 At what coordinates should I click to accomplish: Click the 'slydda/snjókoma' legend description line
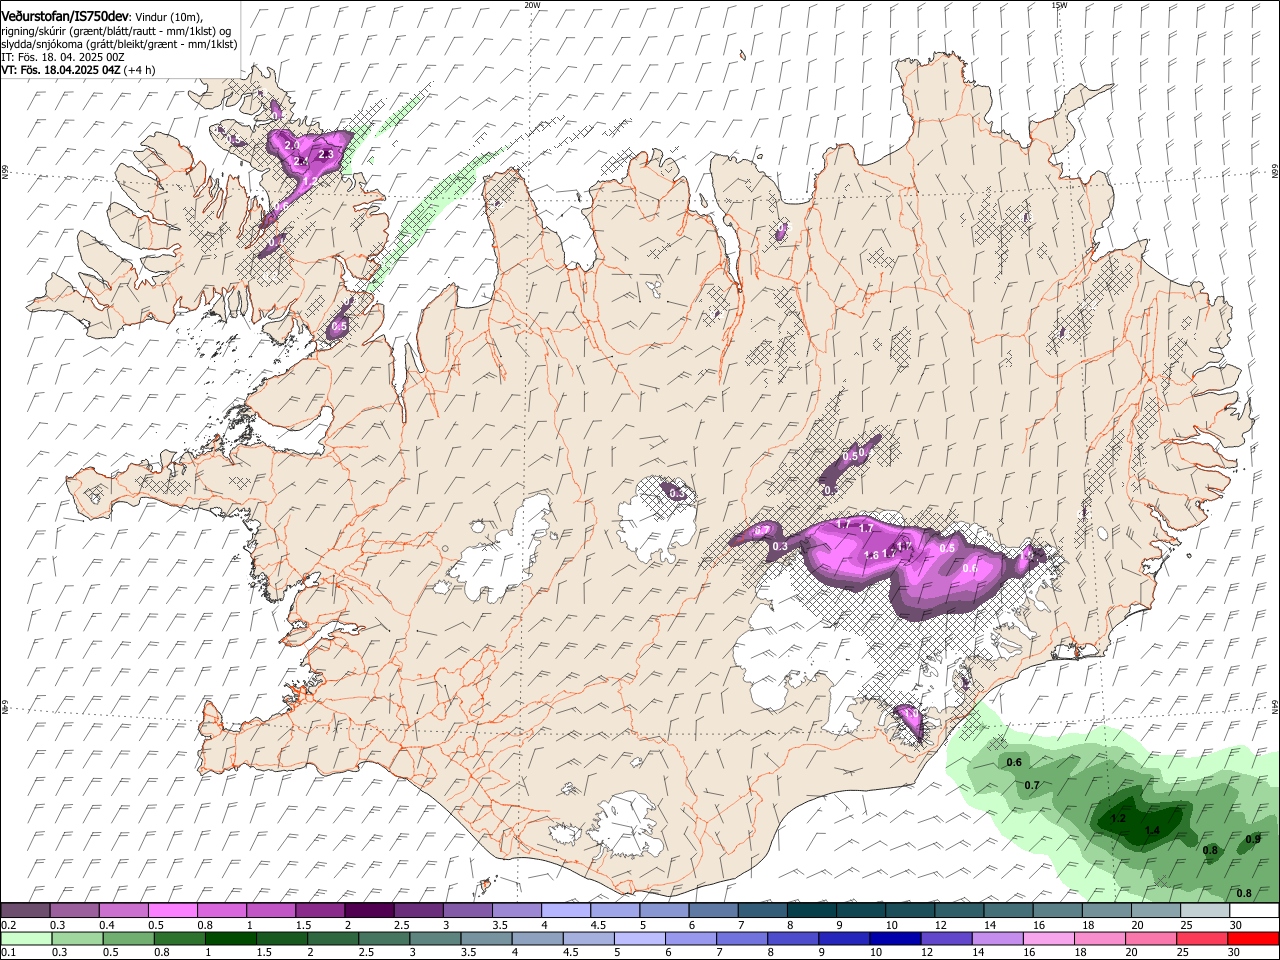coord(119,44)
